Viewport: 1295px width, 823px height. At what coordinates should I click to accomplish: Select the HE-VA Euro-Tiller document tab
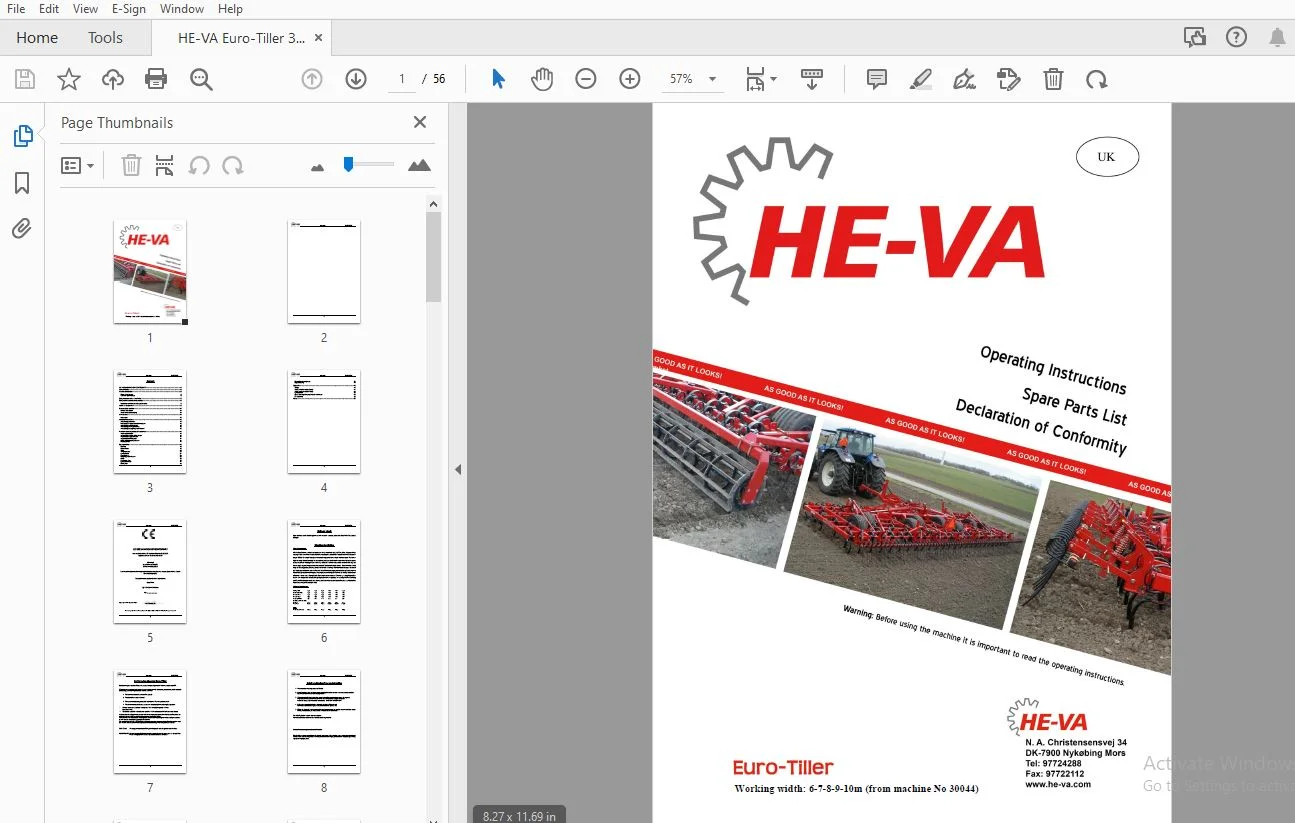[x=241, y=38]
